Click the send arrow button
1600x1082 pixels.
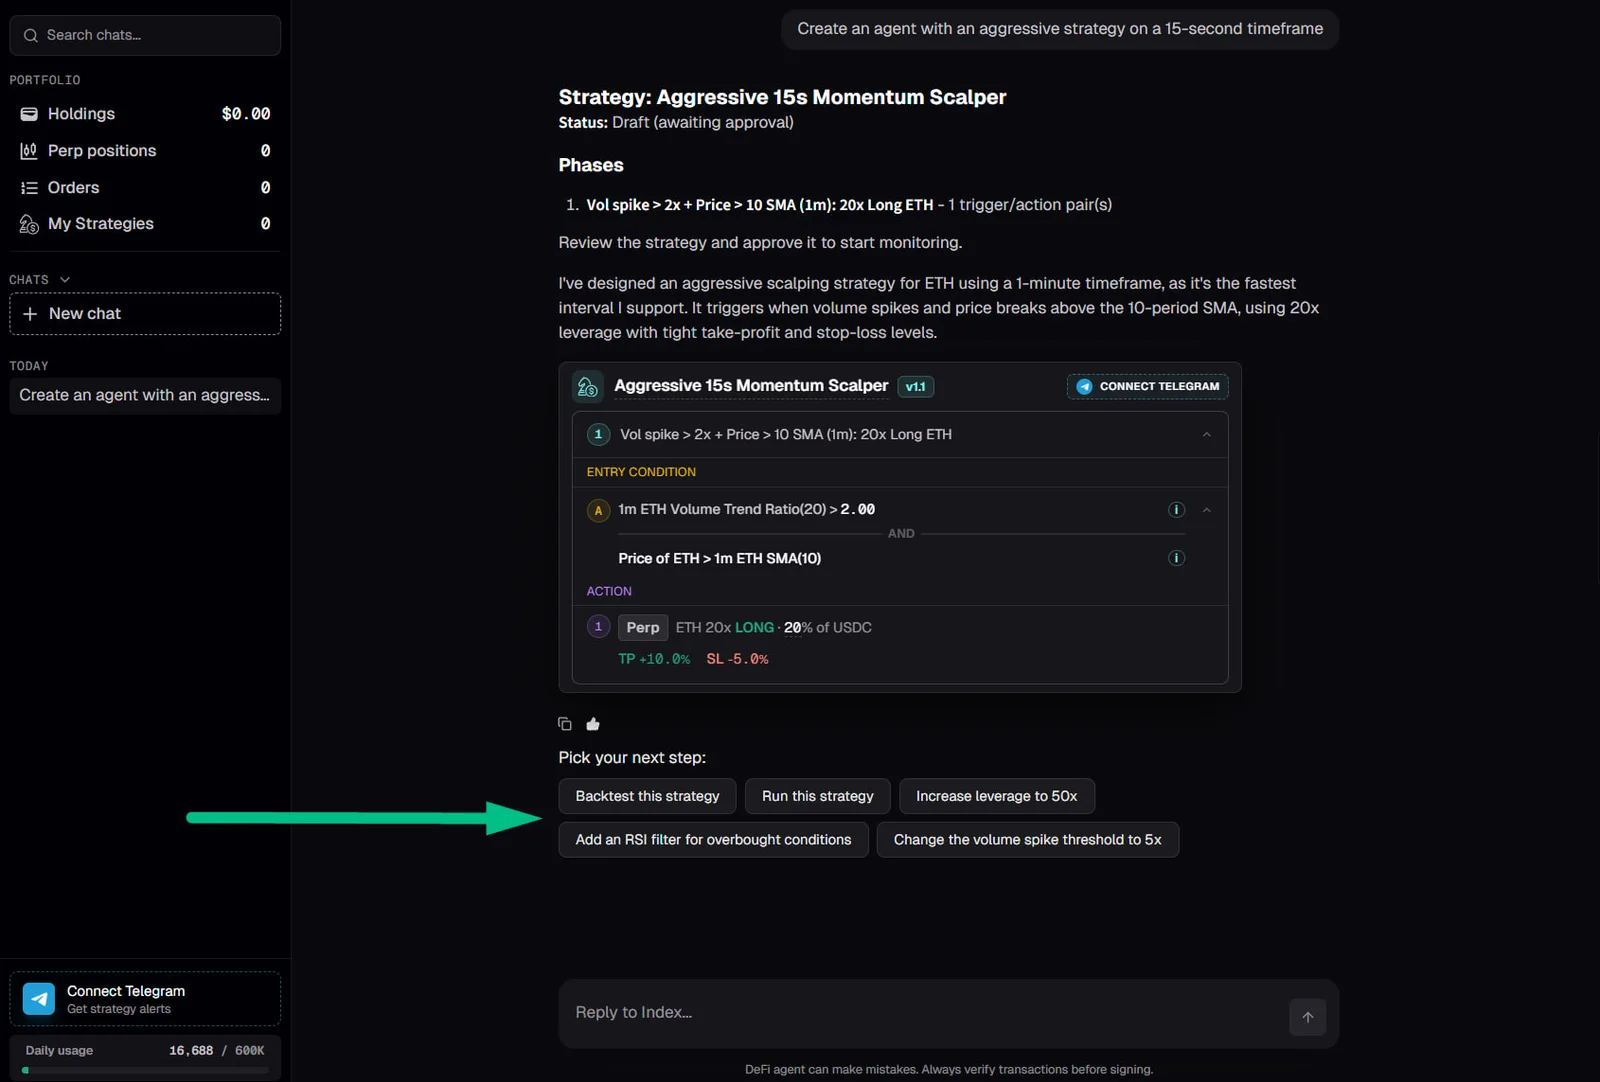click(1308, 1017)
